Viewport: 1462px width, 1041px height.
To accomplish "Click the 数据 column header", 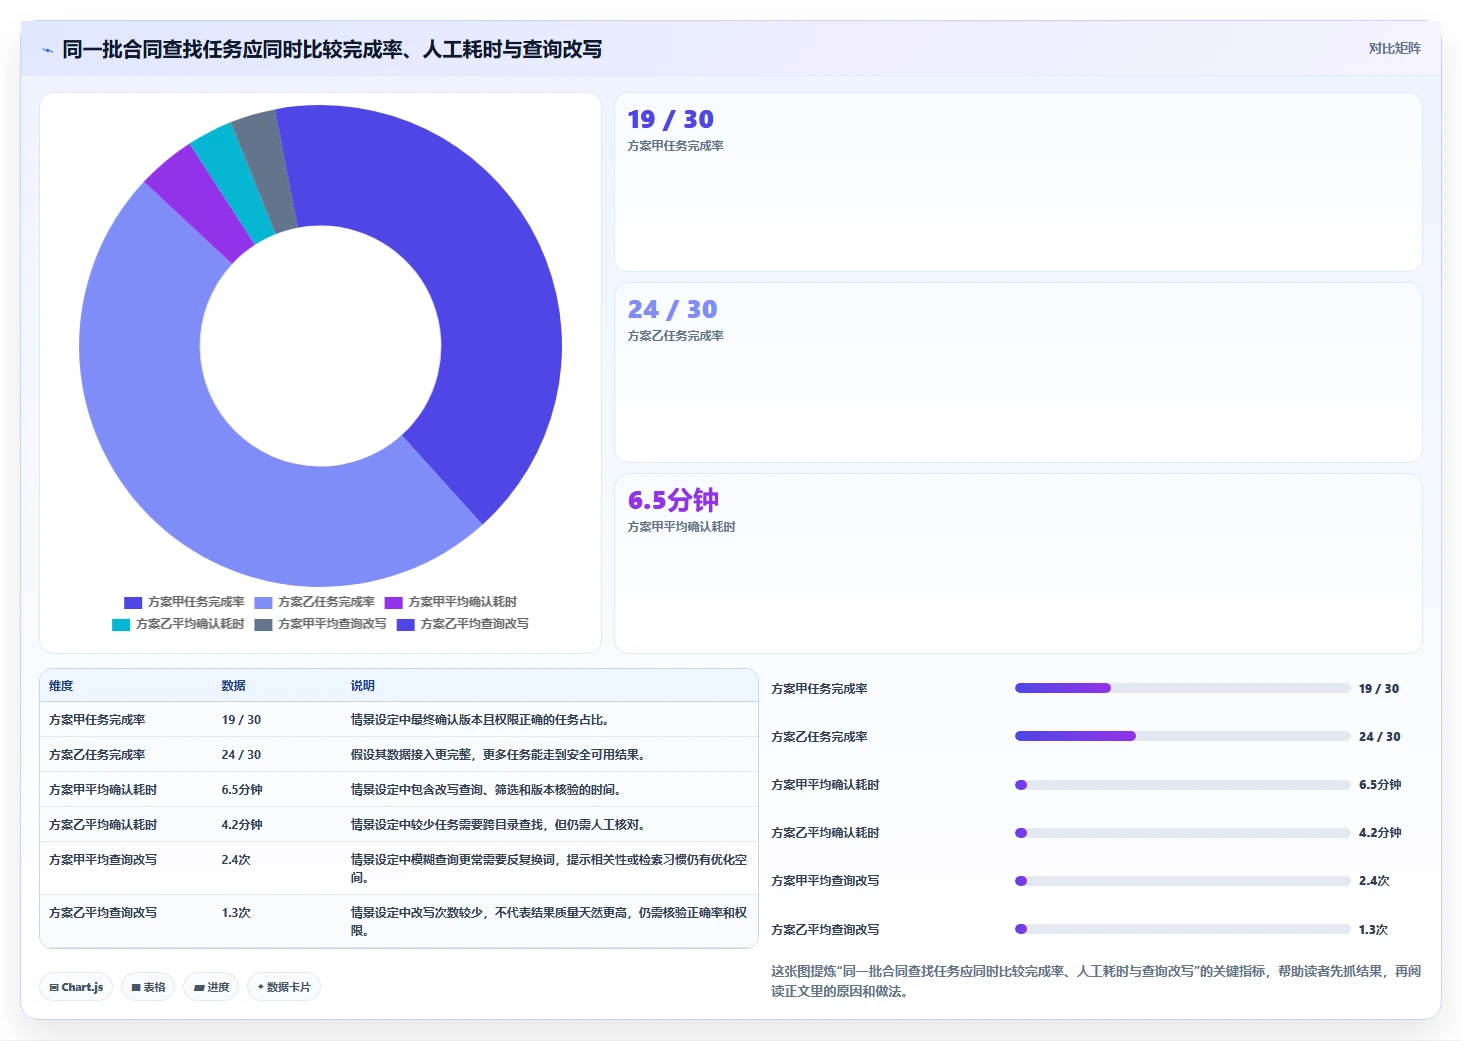I will pyautogui.click(x=233, y=686).
